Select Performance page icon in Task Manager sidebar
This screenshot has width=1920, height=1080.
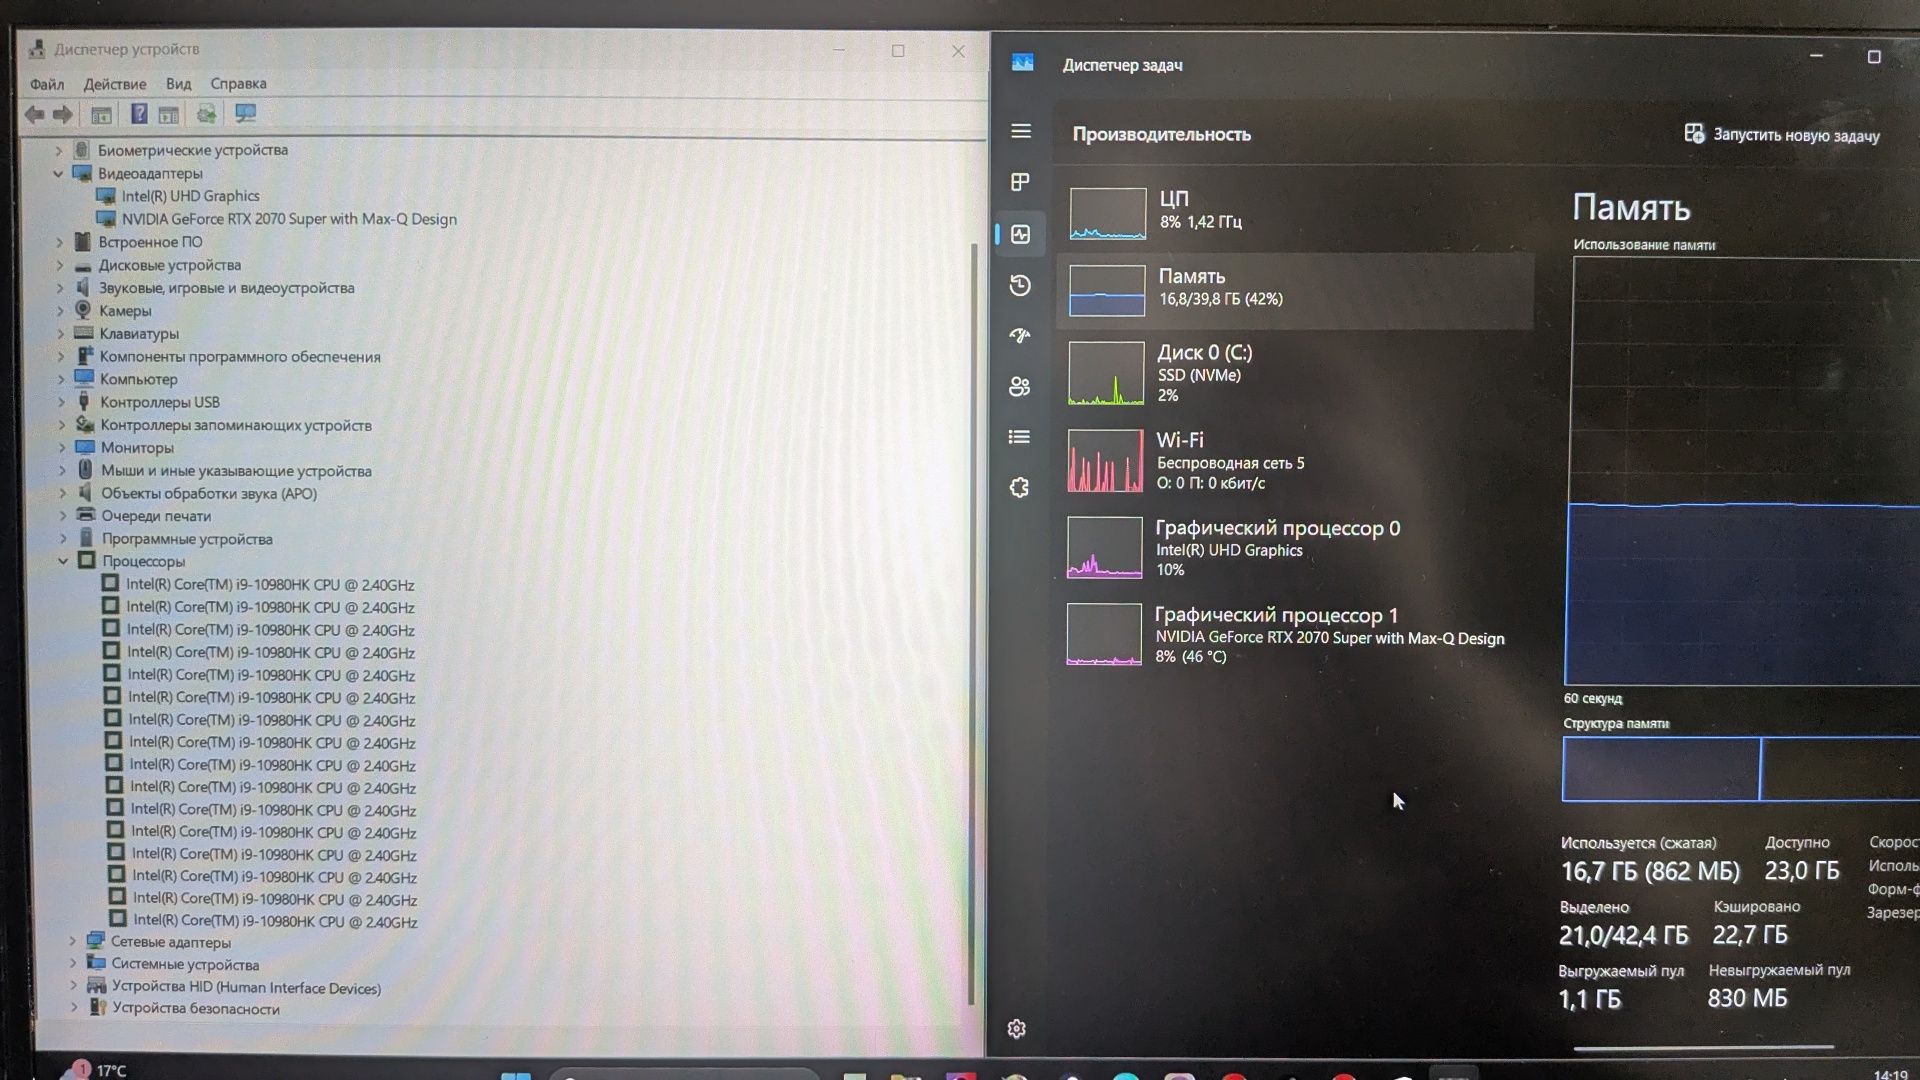(1020, 234)
